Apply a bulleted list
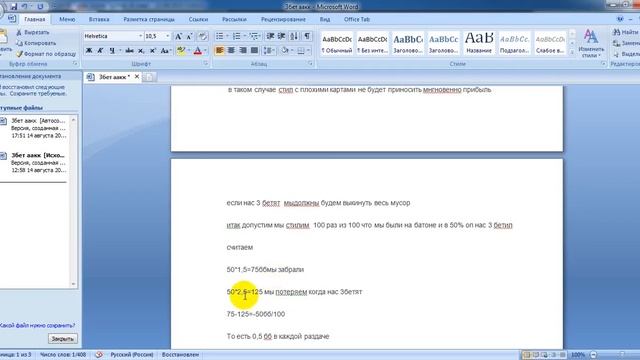 pos(220,37)
